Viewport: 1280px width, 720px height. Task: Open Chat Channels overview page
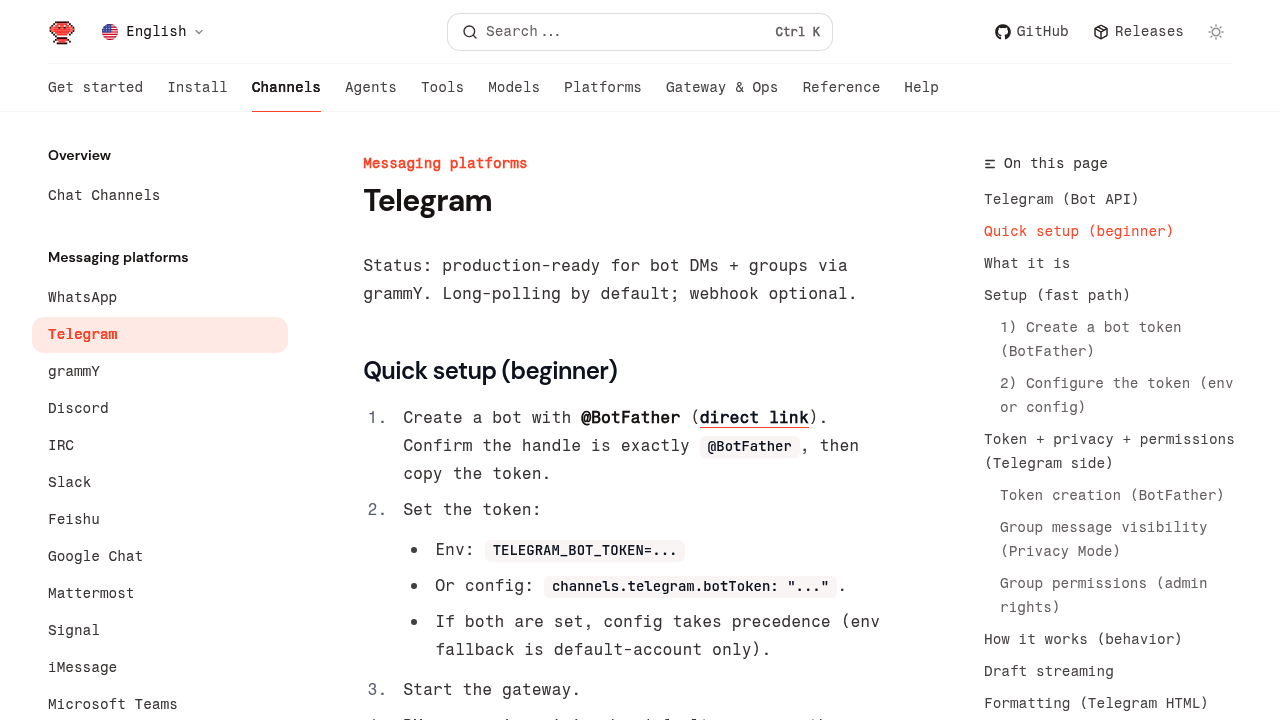(x=104, y=196)
